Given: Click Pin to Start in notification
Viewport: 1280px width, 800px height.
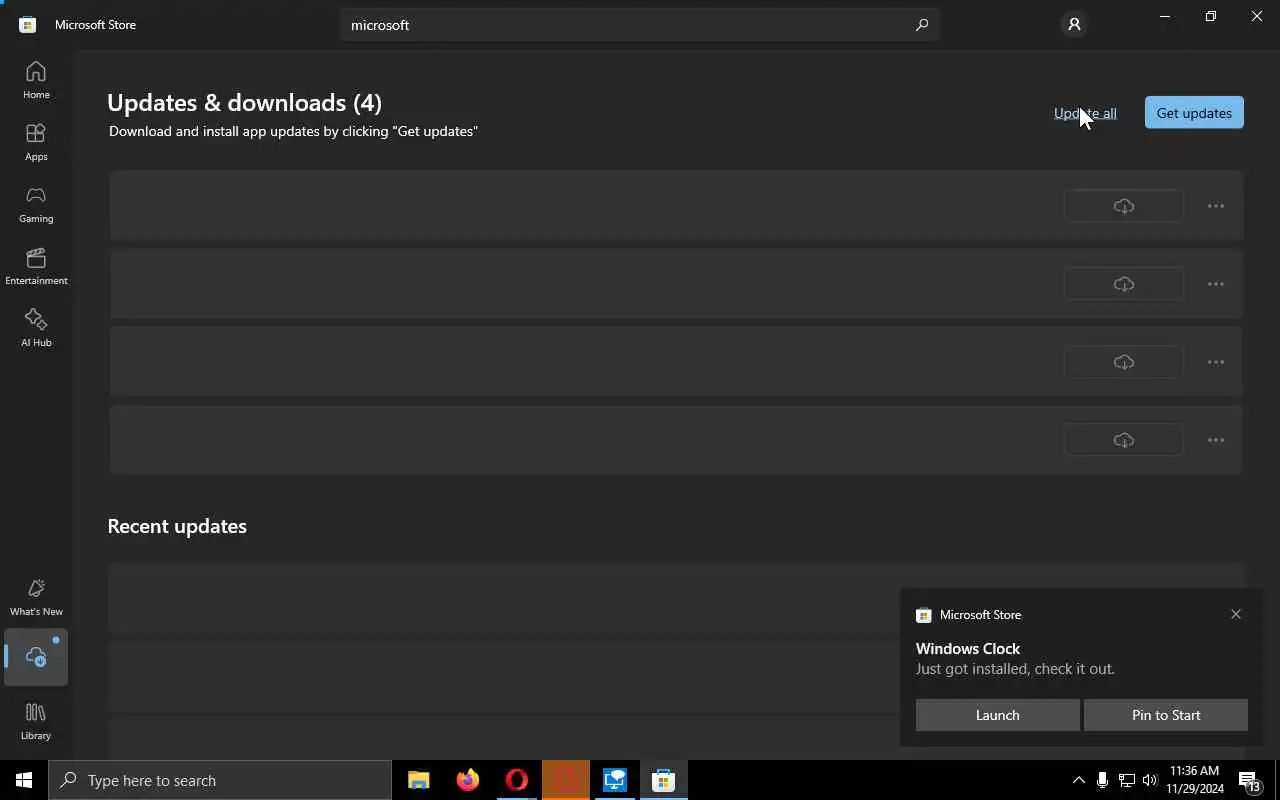Looking at the screenshot, I should tap(1166, 715).
